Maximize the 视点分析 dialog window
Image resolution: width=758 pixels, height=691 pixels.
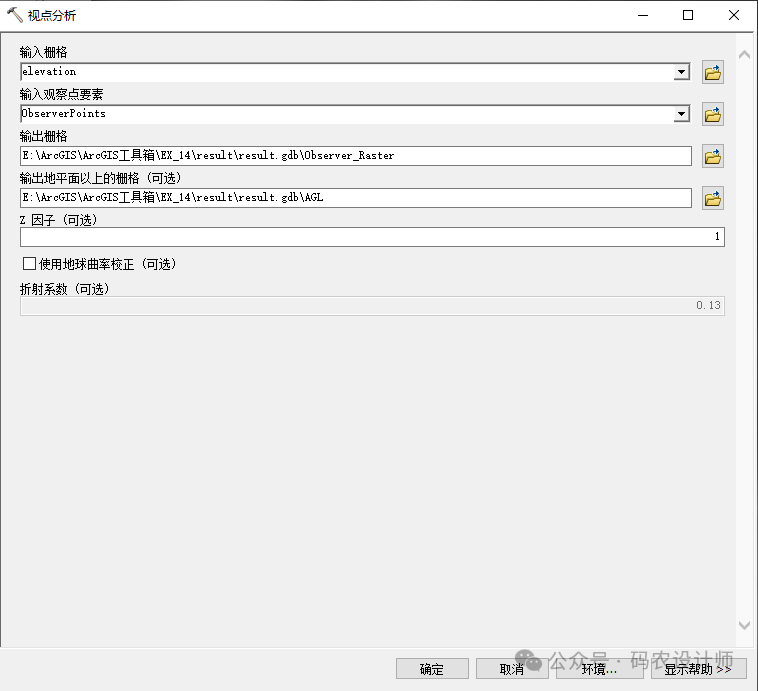click(x=688, y=15)
